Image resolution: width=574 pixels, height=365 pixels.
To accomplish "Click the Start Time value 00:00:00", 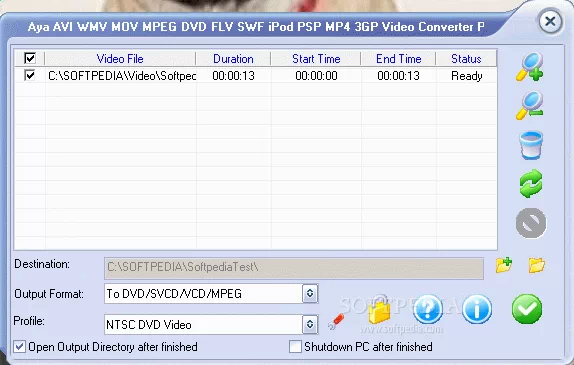I will (316, 76).
